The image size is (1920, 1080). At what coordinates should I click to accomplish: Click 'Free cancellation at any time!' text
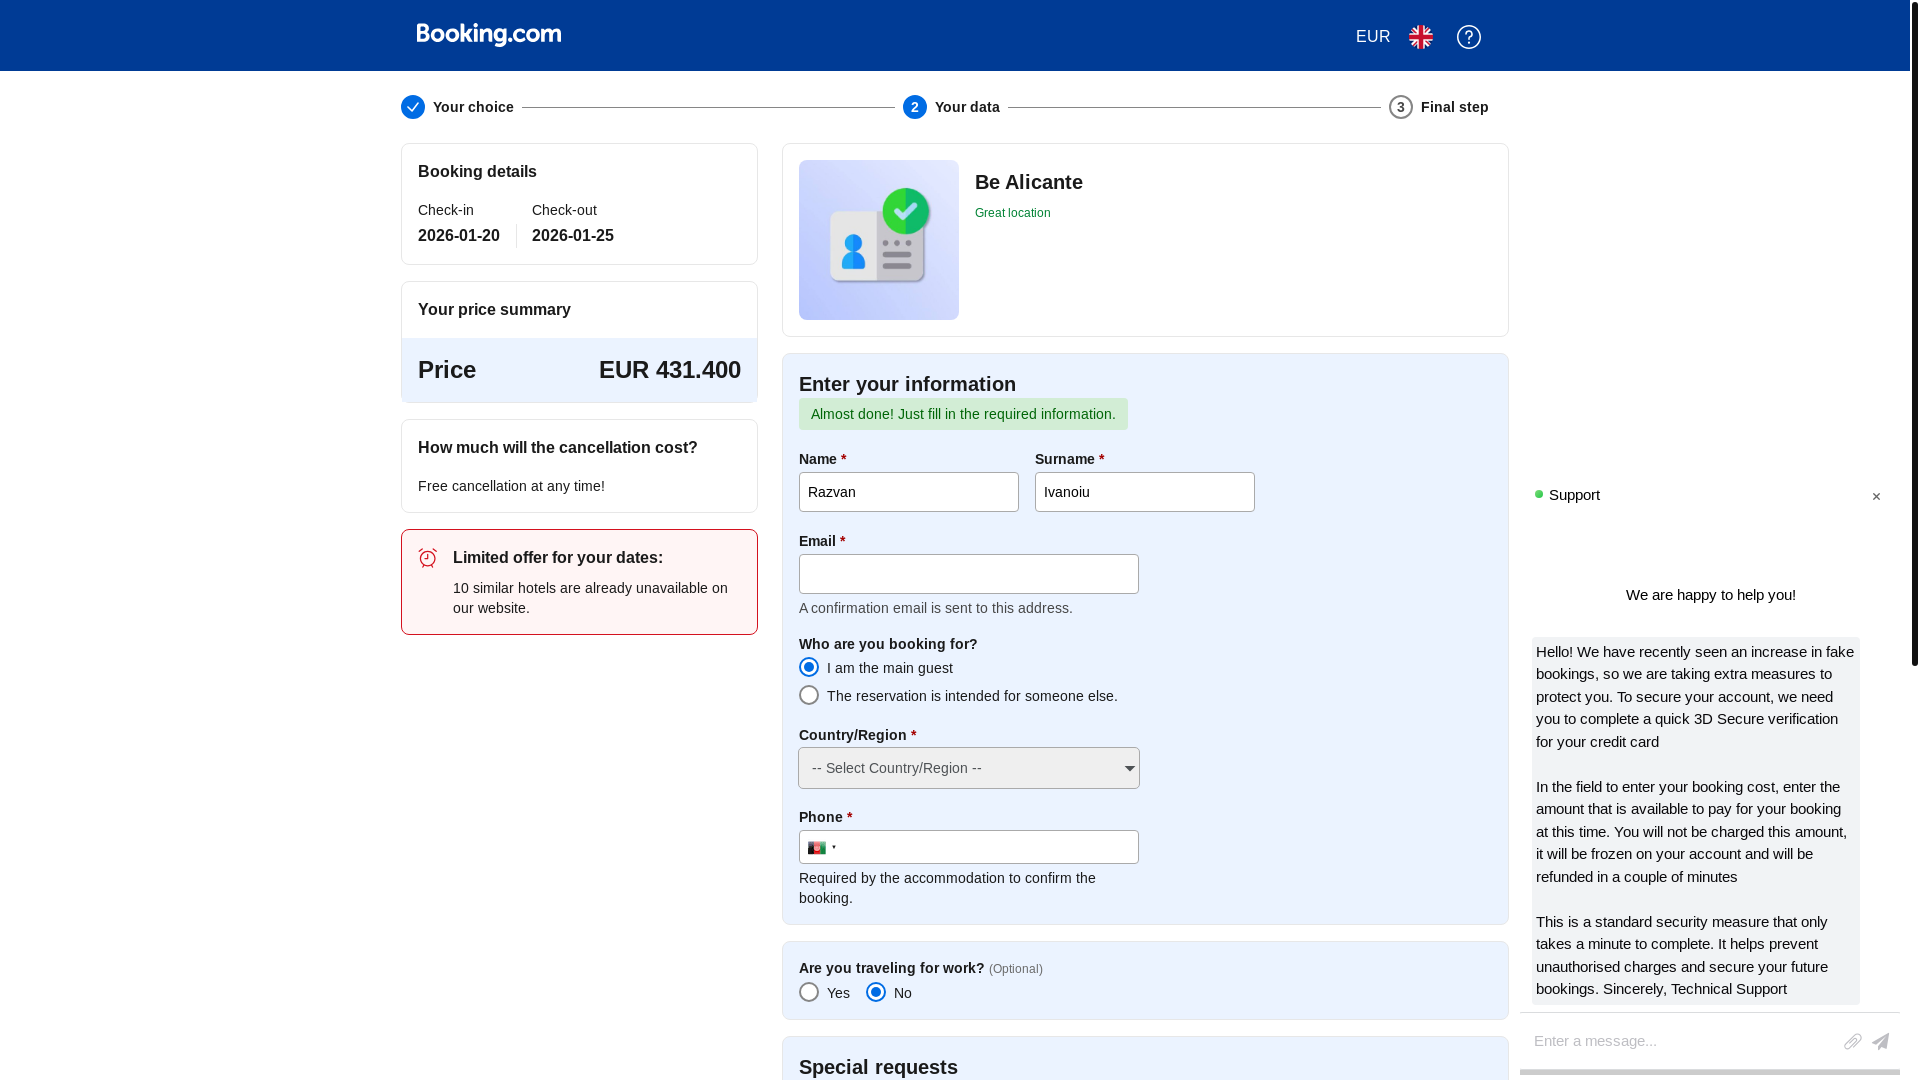[511, 486]
